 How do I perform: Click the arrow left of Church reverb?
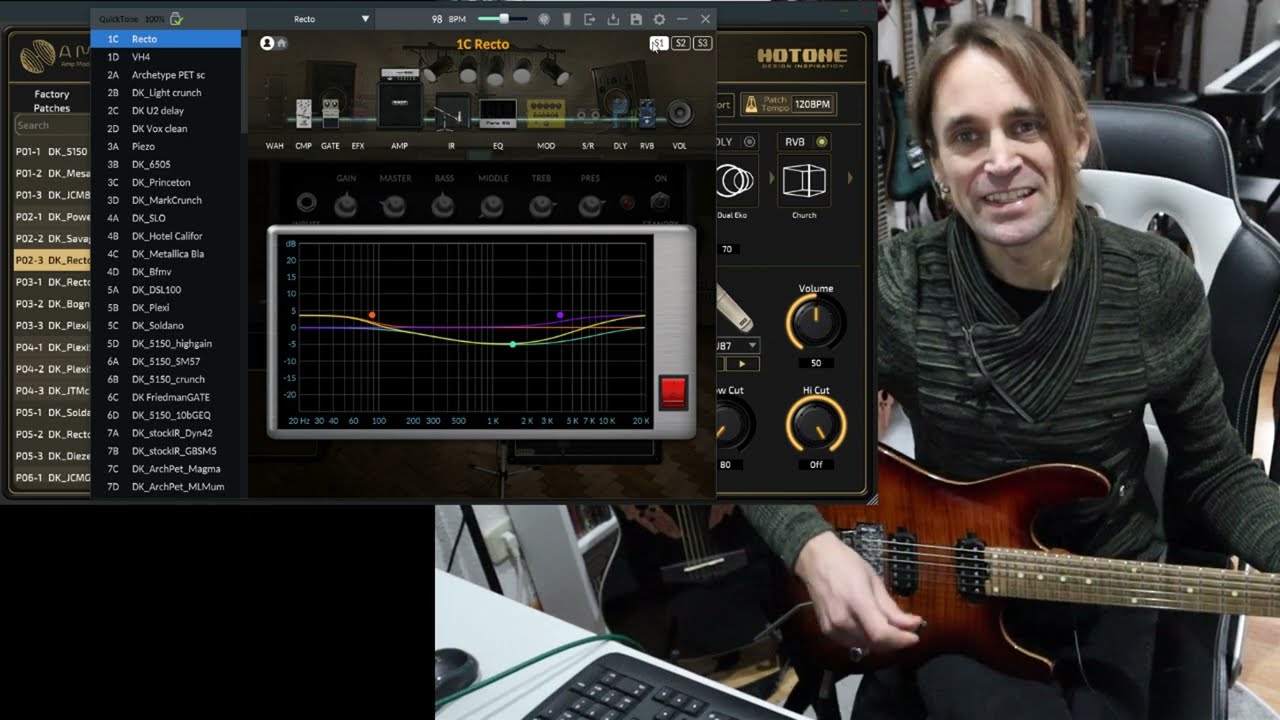pos(771,178)
